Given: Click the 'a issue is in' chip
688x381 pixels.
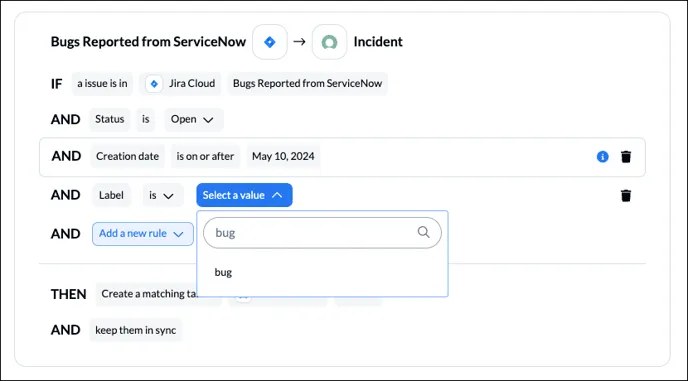Looking at the screenshot, I should [102, 83].
